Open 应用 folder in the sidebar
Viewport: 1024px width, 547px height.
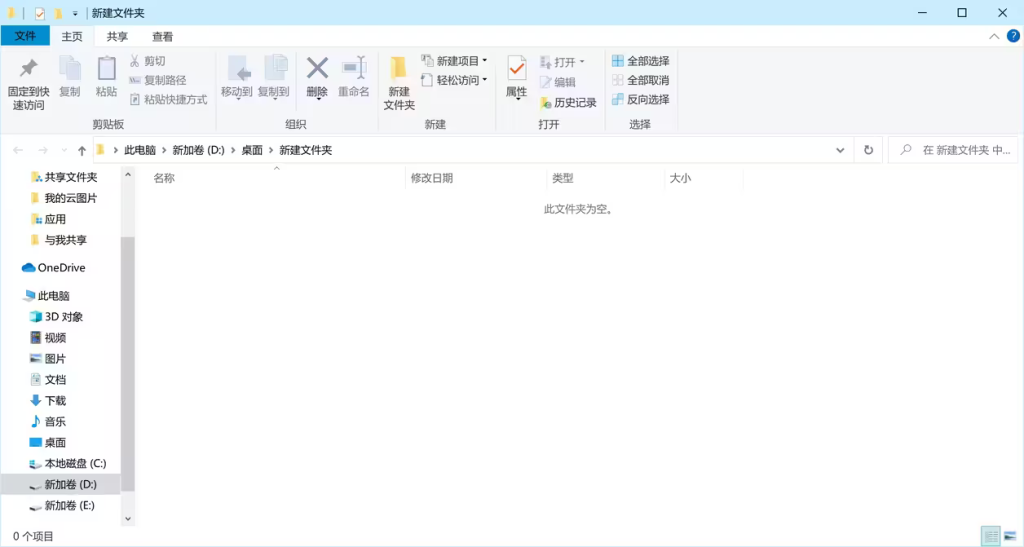coord(48,219)
